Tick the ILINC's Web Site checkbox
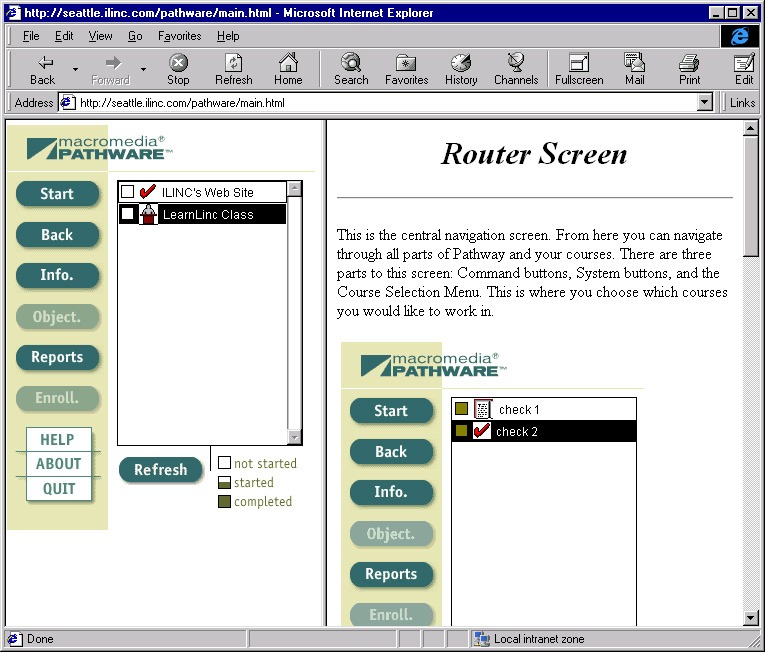The height and width of the screenshot is (652, 765). coord(127,191)
